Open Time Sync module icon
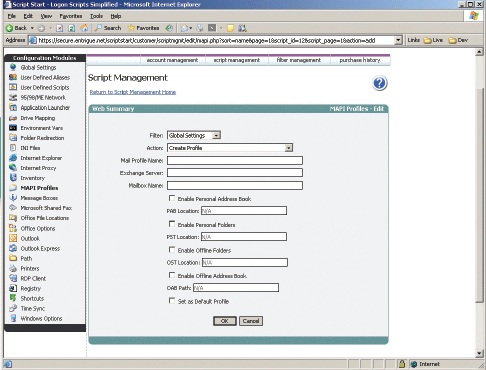Screen dimensions: 486x370 [x=13, y=308]
